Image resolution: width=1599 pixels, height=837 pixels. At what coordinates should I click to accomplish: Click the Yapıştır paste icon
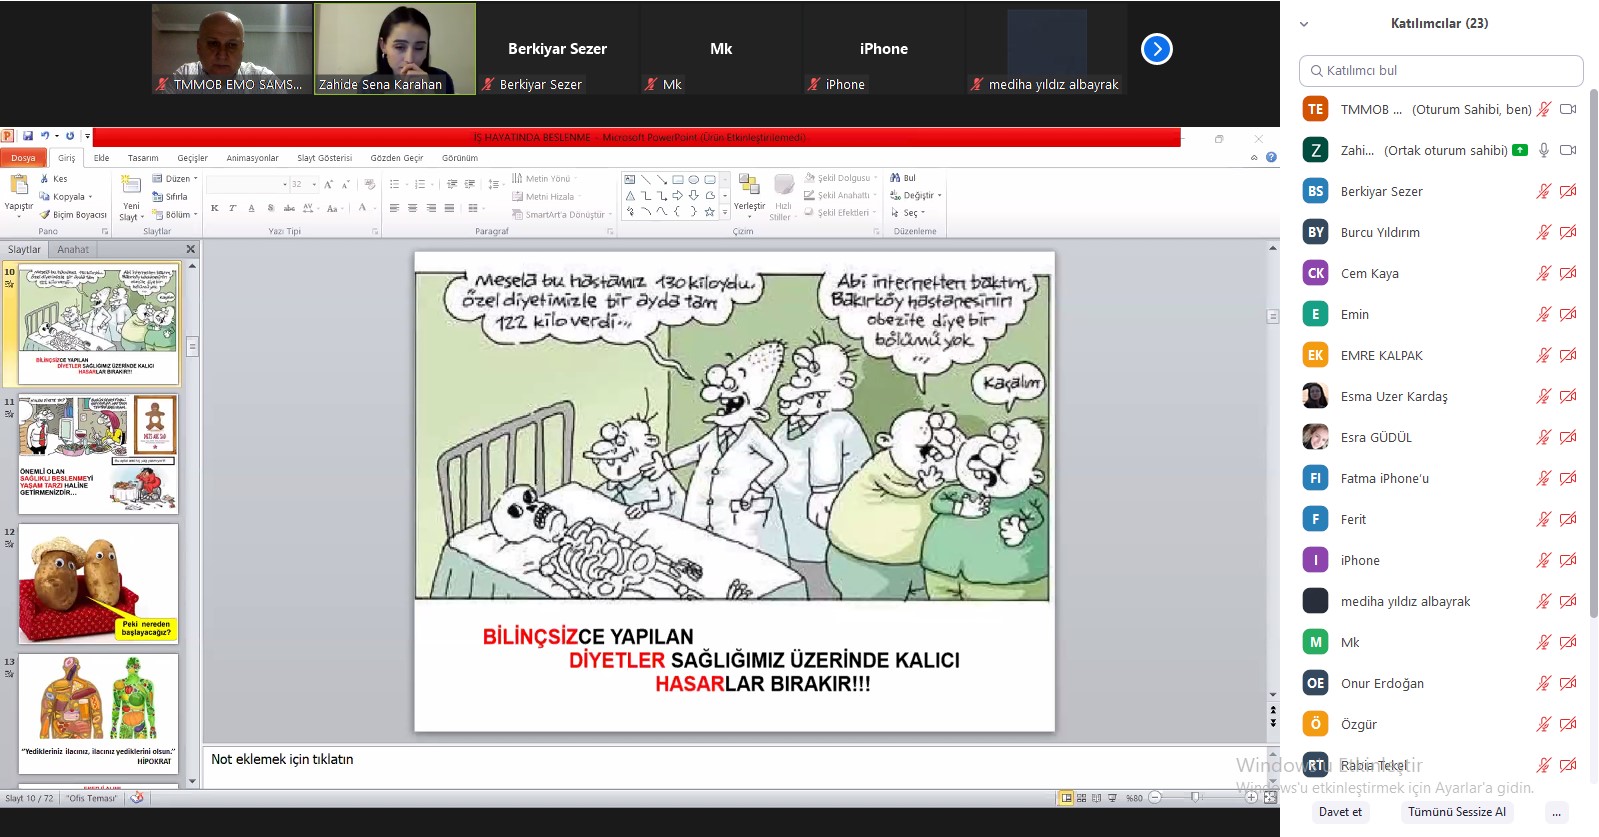pos(19,184)
